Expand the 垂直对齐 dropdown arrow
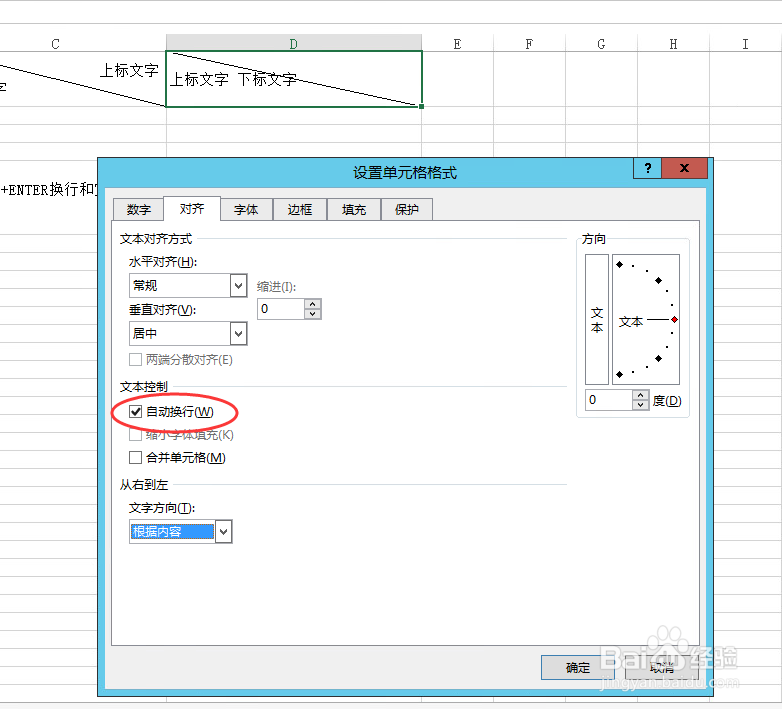The image size is (782, 709). coord(238,334)
